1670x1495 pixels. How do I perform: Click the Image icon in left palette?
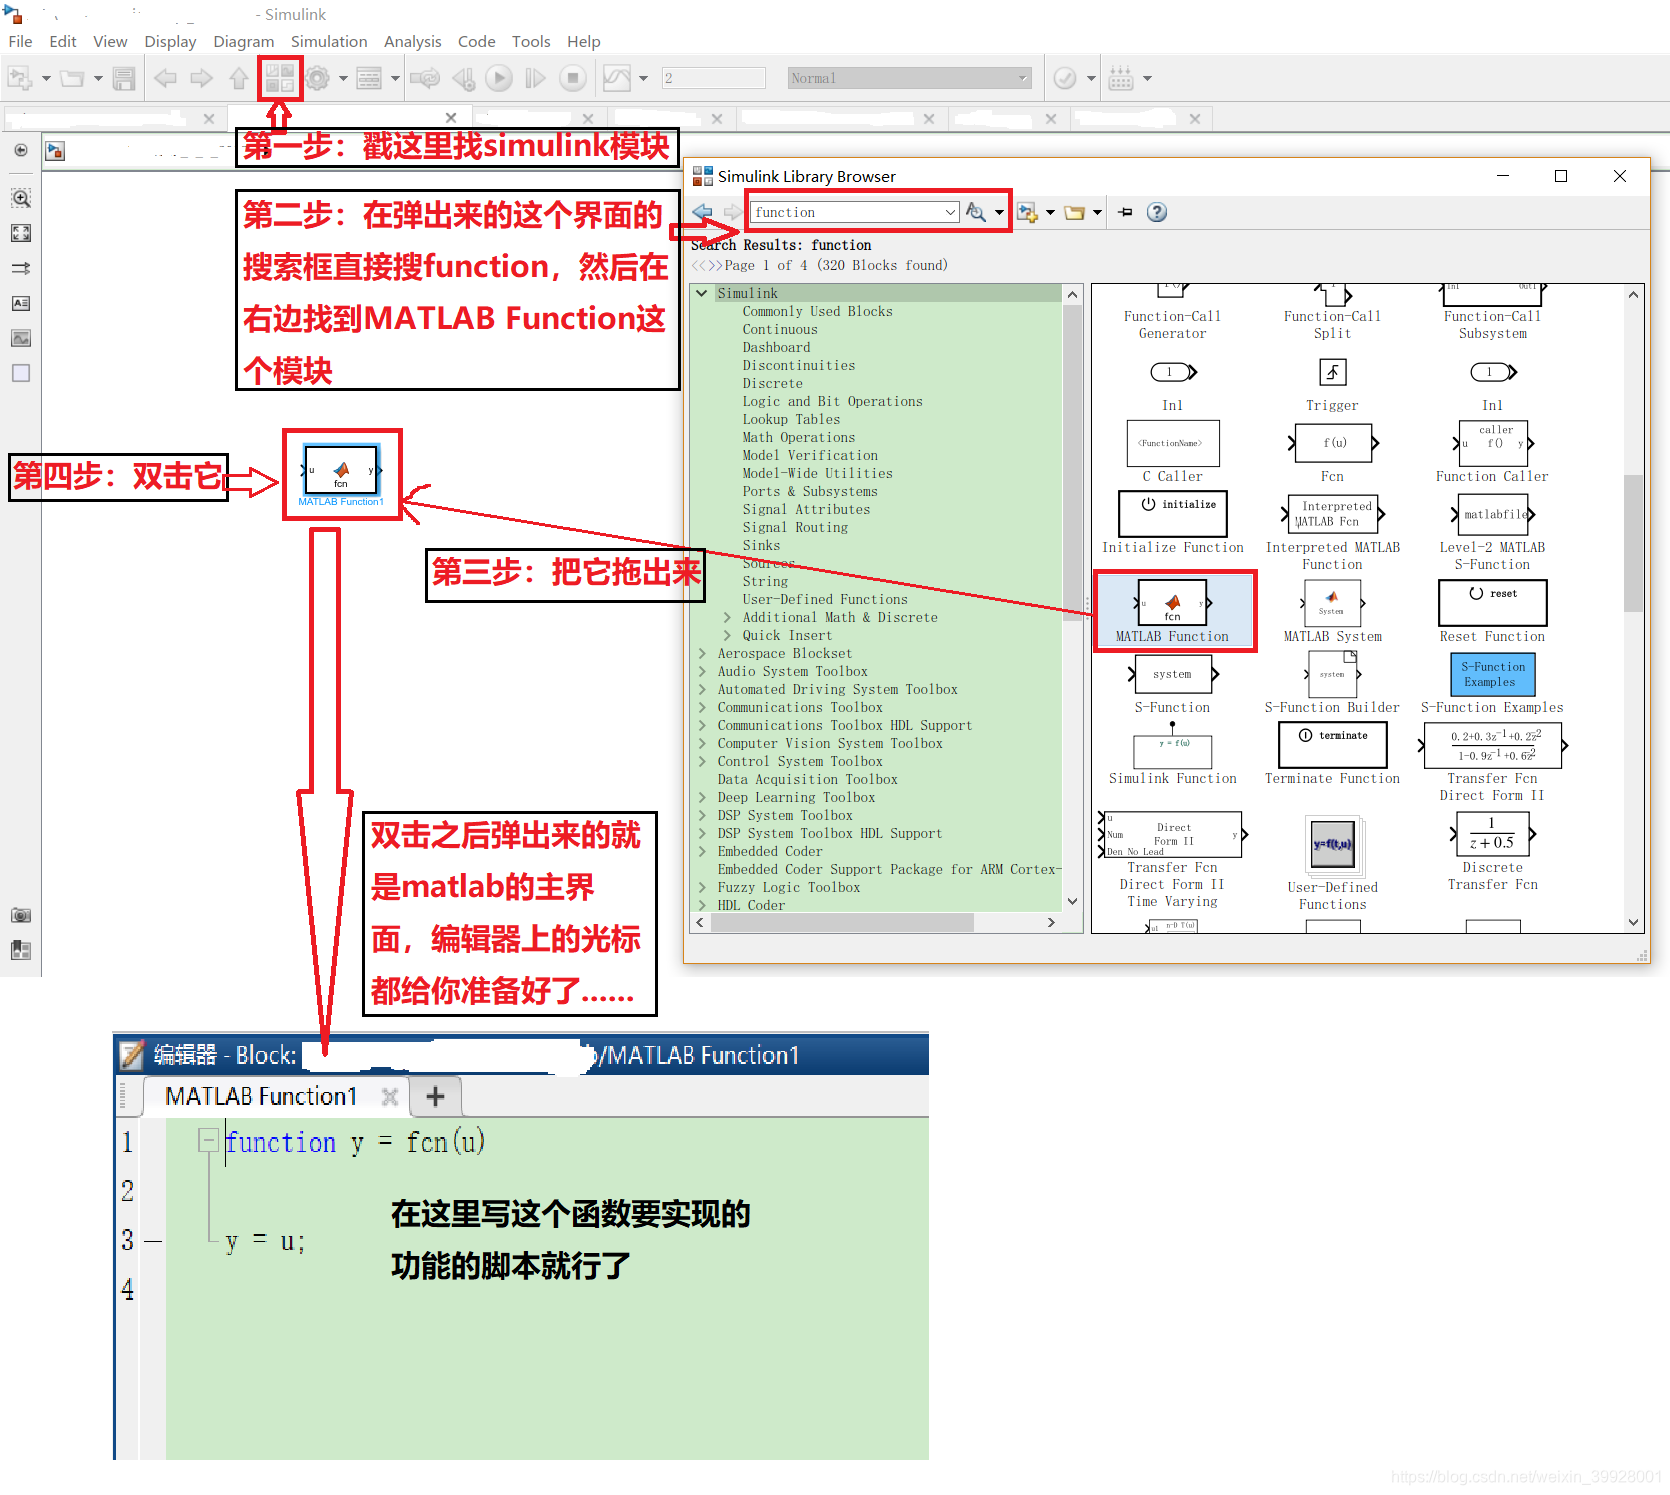21,338
